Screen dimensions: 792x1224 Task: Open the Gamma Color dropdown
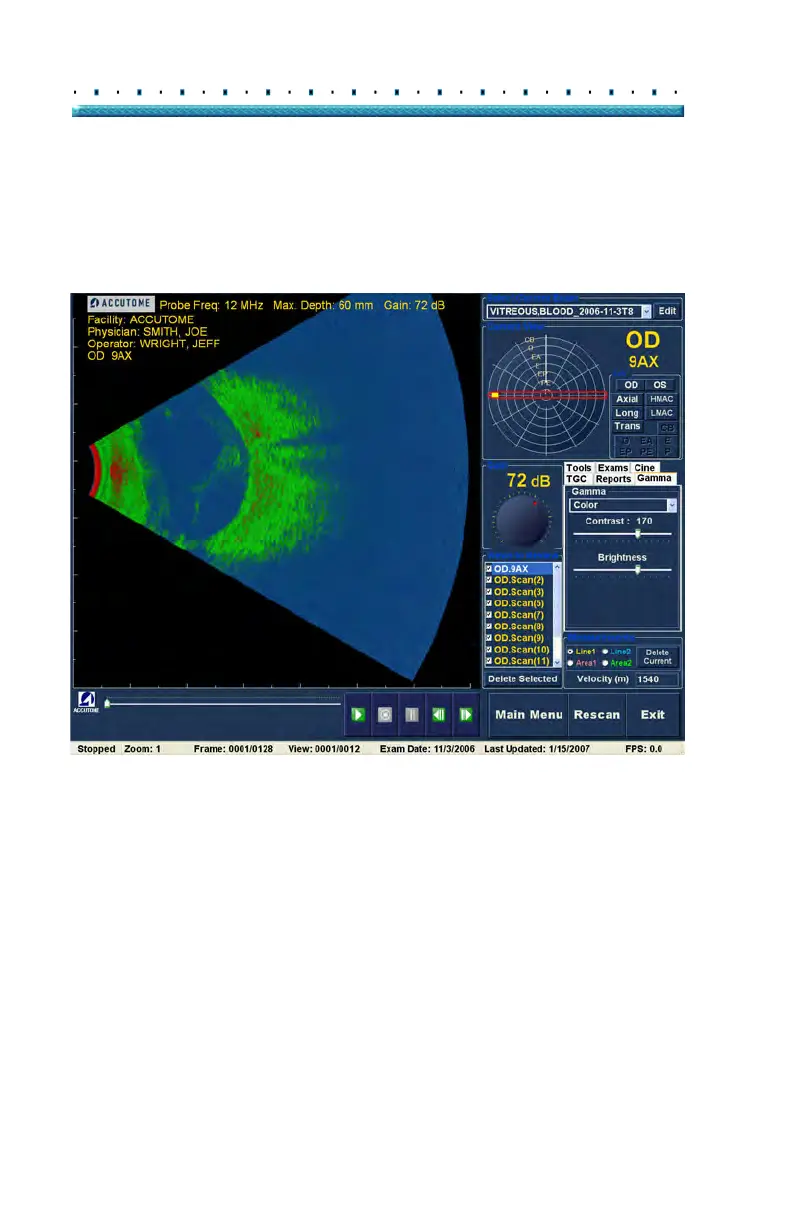623,506
